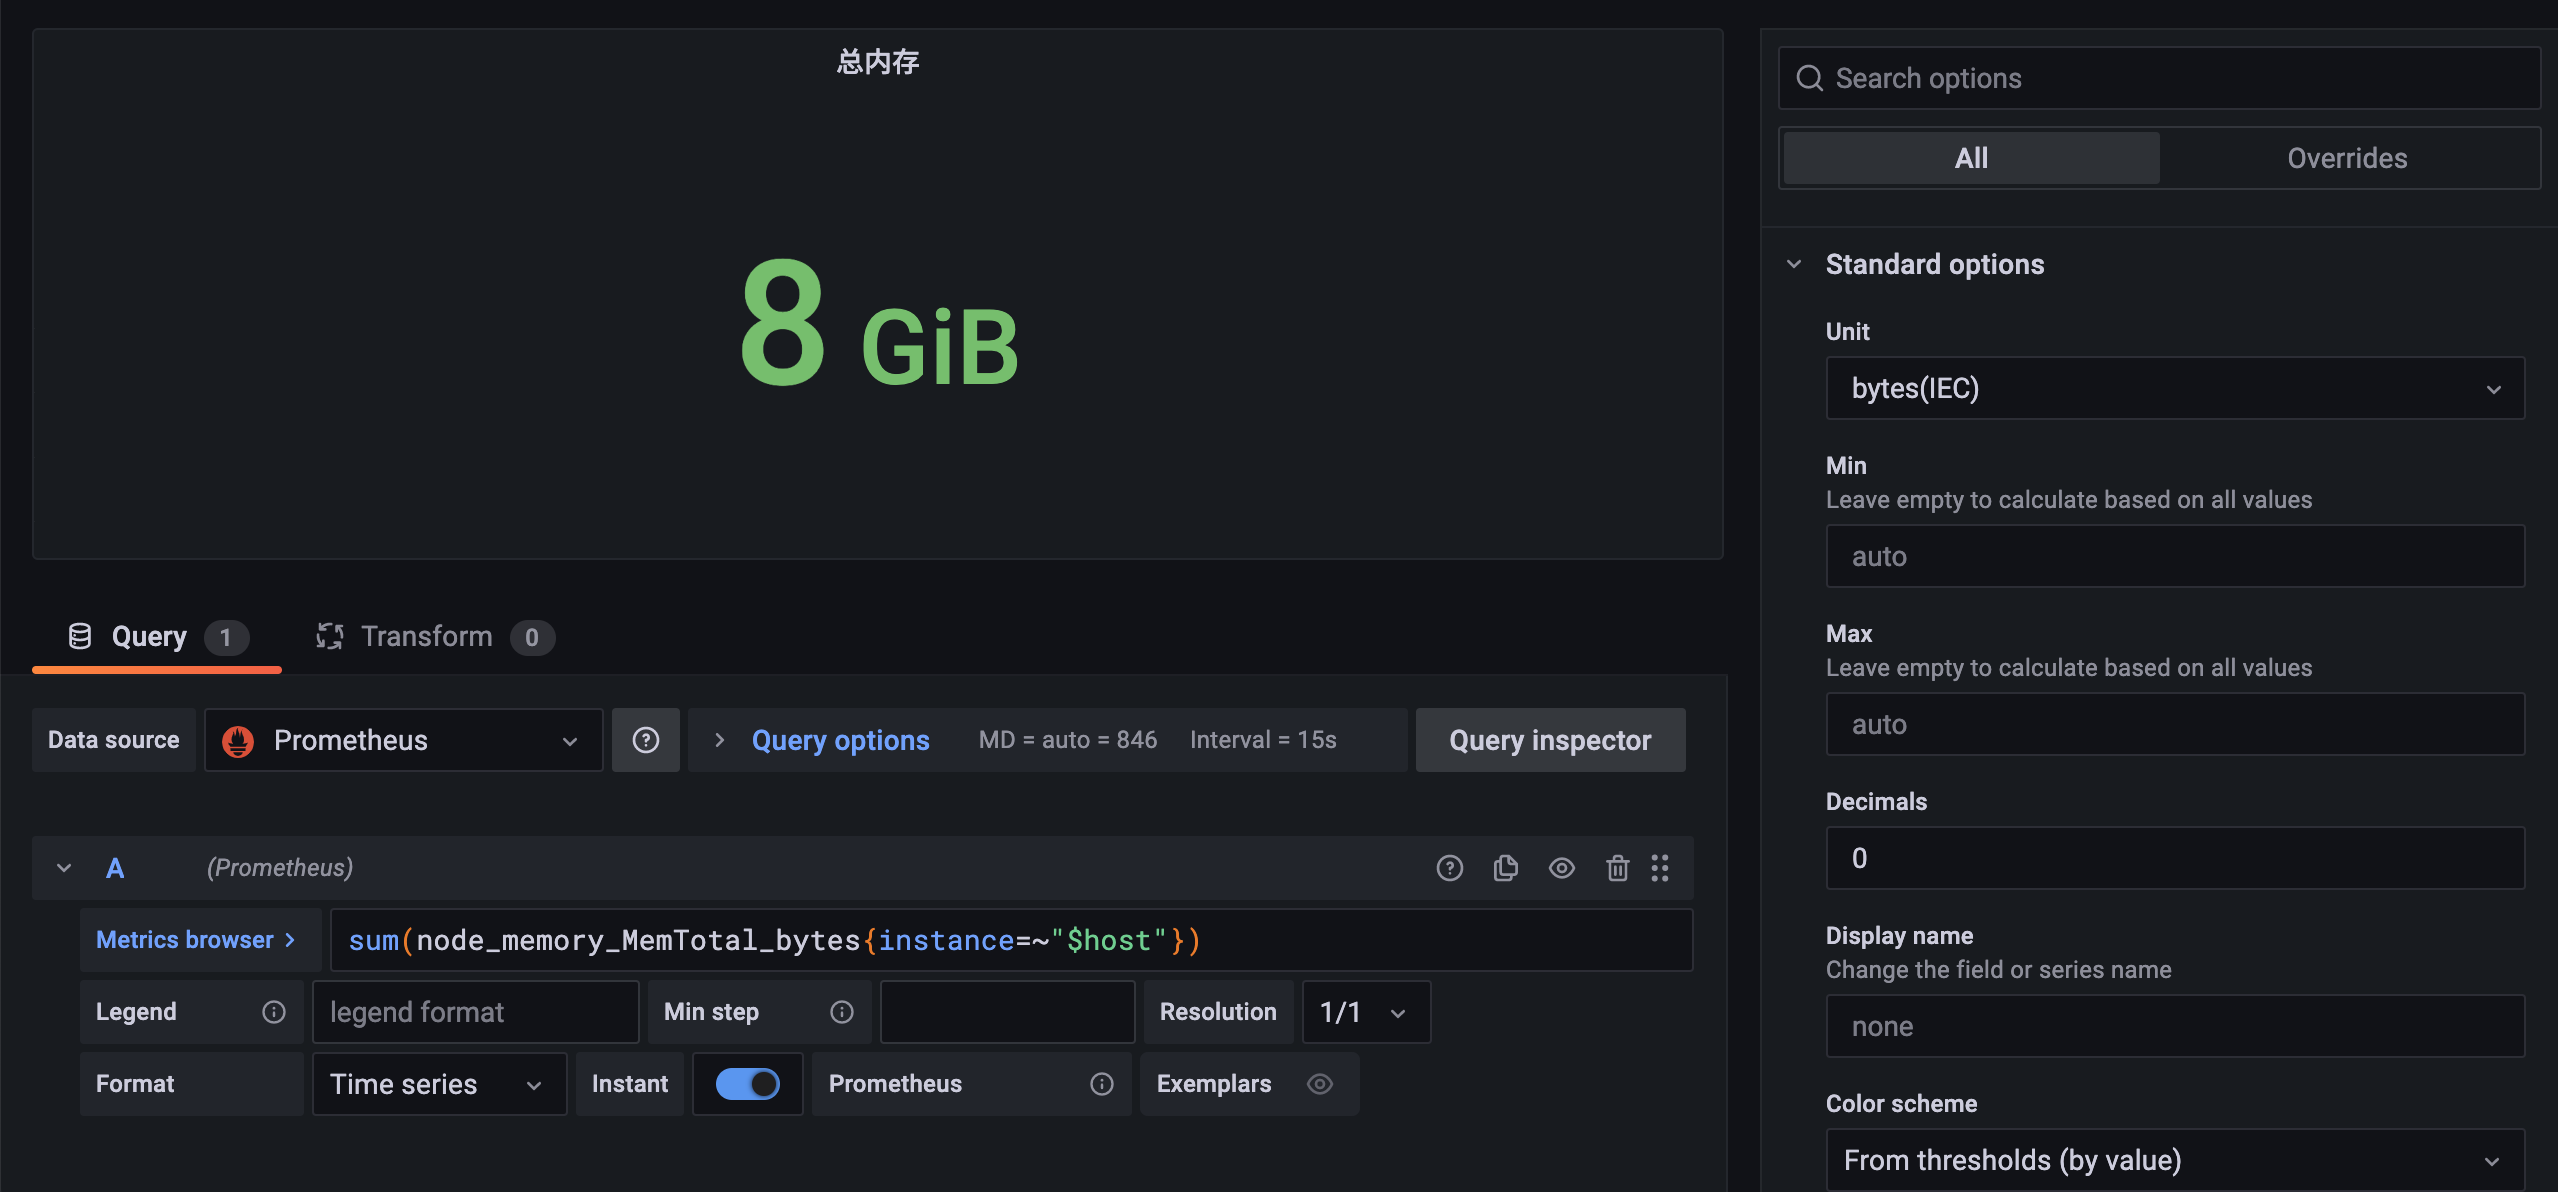Open query A help icon
Screen dimensions: 2558x1192
(x=1449, y=868)
